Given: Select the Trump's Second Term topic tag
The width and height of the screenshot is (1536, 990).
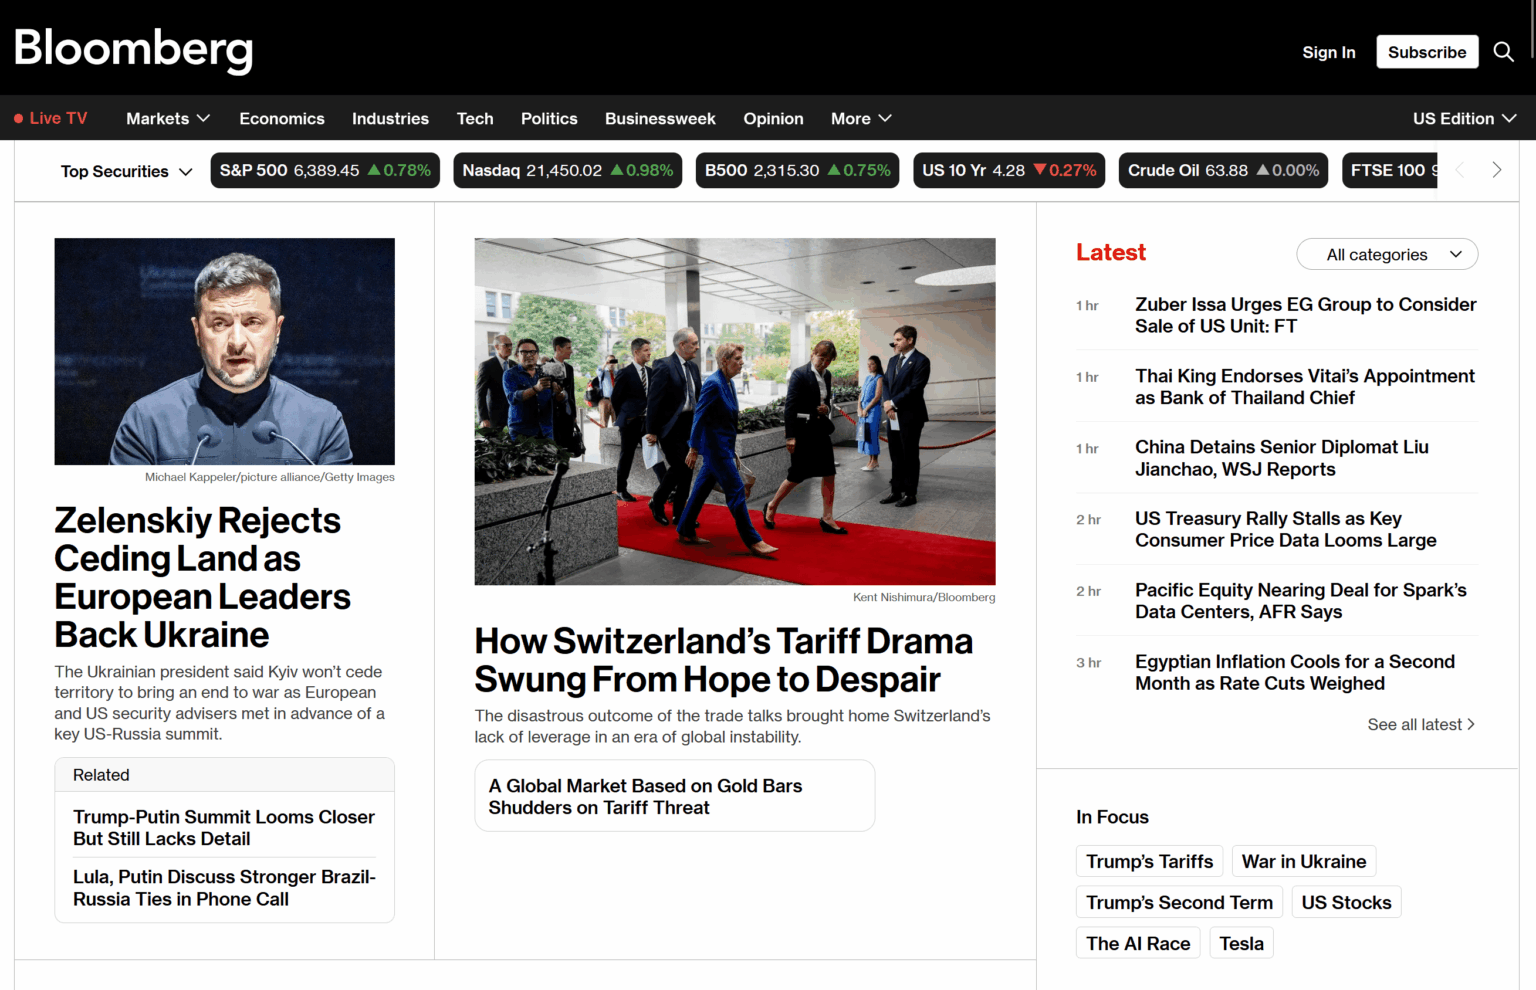Looking at the screenshot, I should [1180, 903].
